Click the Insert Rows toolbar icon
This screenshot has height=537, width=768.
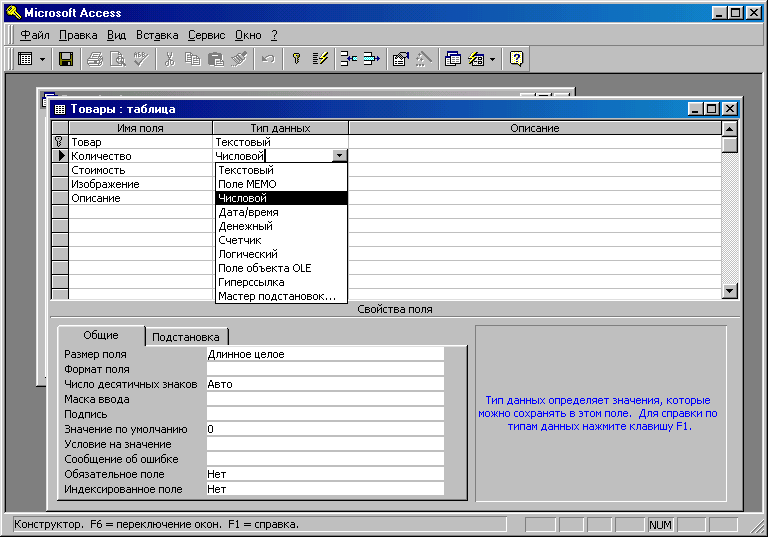click(348, 59)
